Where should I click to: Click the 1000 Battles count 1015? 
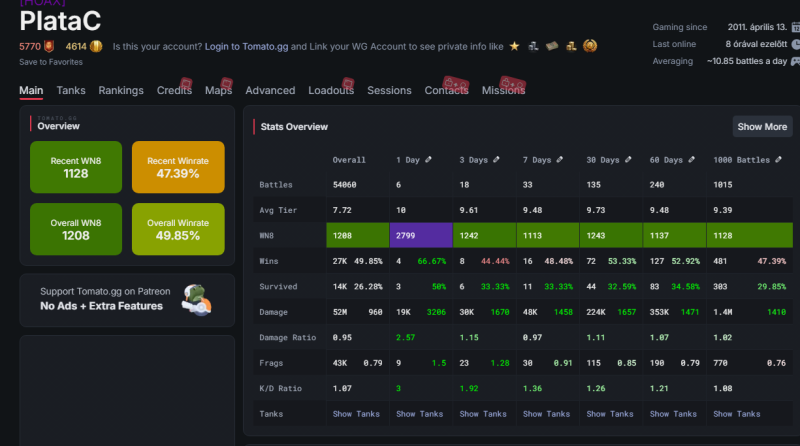tap(722, 185)
